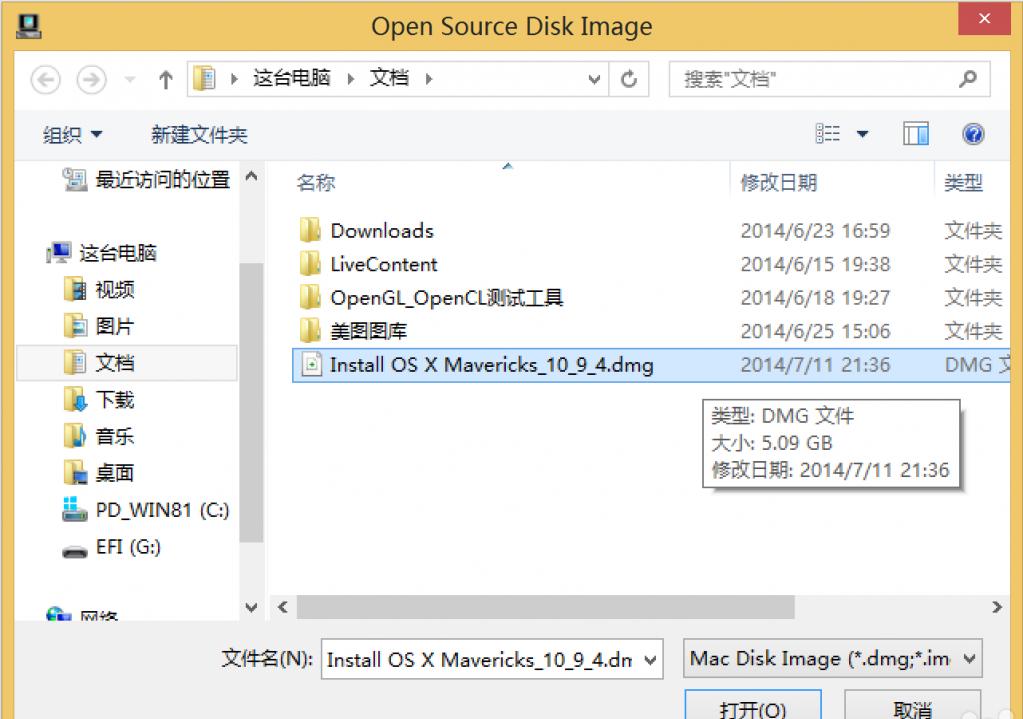Click the search magnifier icon
The image size is (1023, 719).
point(968,79)
